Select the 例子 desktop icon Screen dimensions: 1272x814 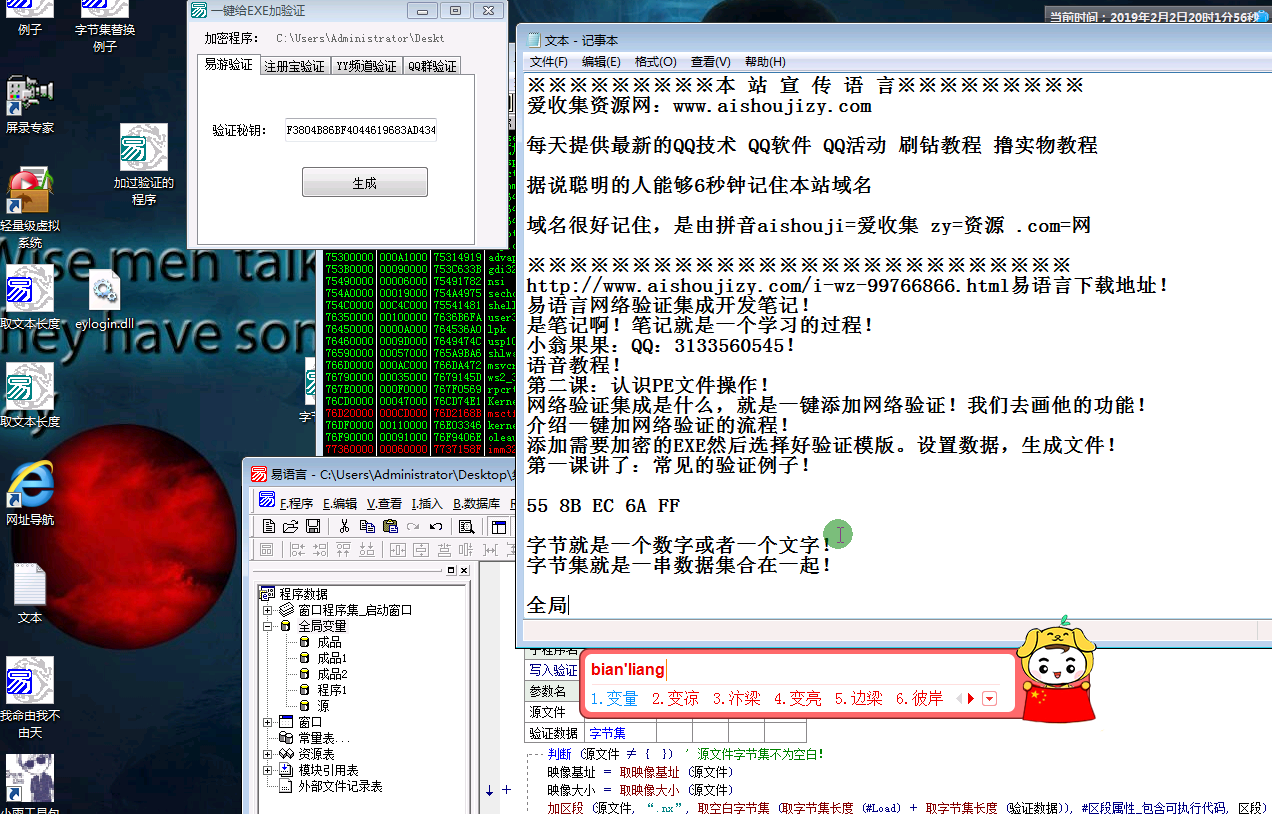30,20
